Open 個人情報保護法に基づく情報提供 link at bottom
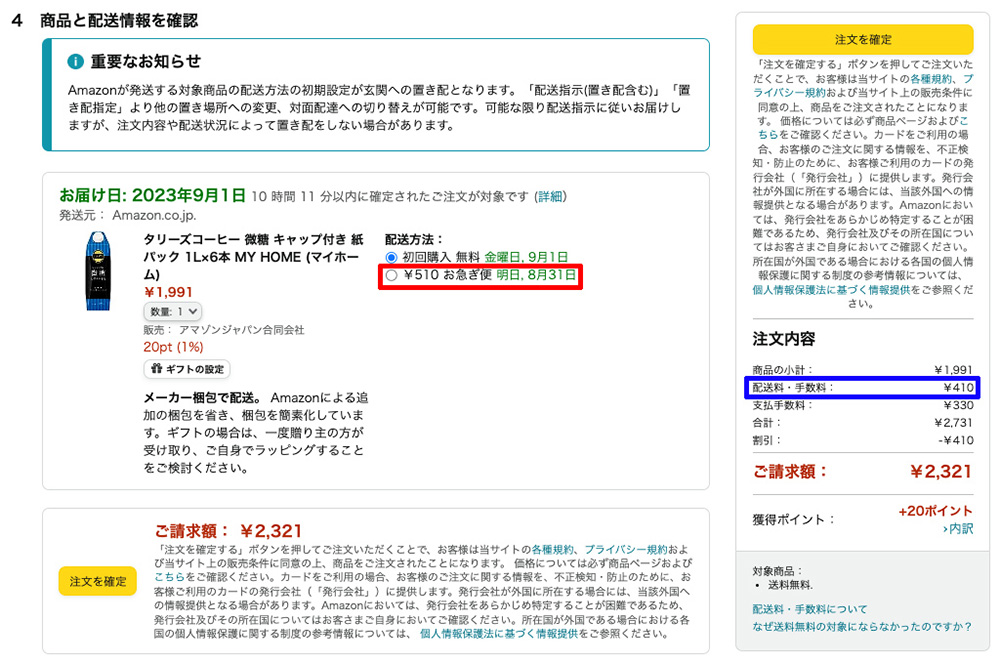Image resolution: width=1000 pixels, height=663 pixels. coord(498,634)
